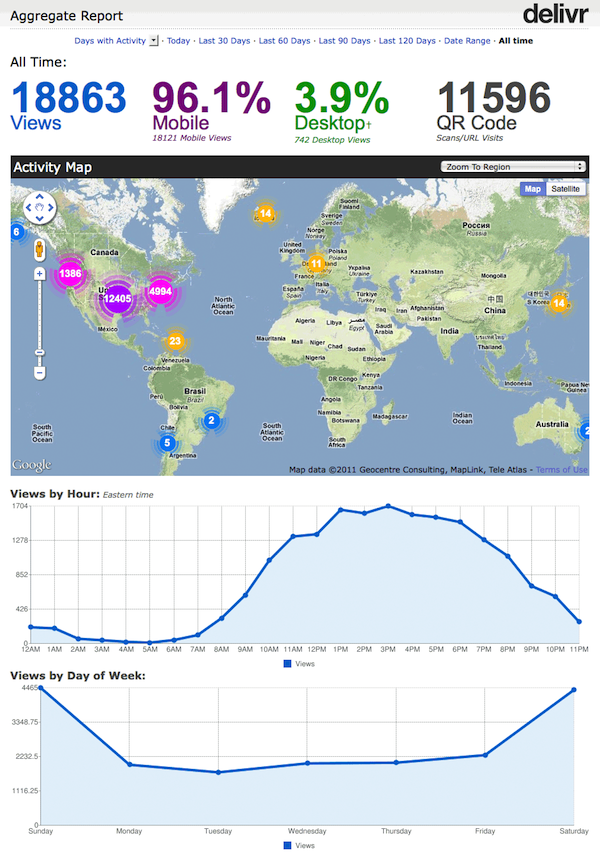Image resolution: width=600 pixels, height=856 pixels.
Task: Select the Street View pegman icon
Action: (39, 250)
